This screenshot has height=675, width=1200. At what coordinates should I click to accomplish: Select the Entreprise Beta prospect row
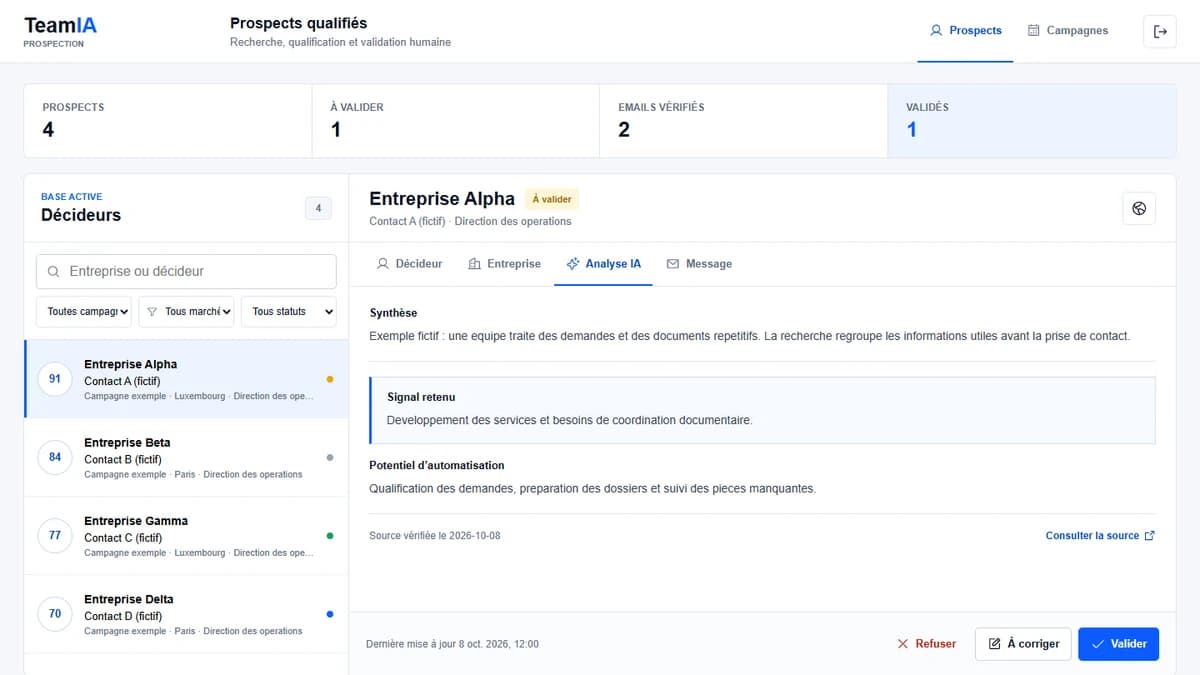pyautogui.click(x=186, y=458)
